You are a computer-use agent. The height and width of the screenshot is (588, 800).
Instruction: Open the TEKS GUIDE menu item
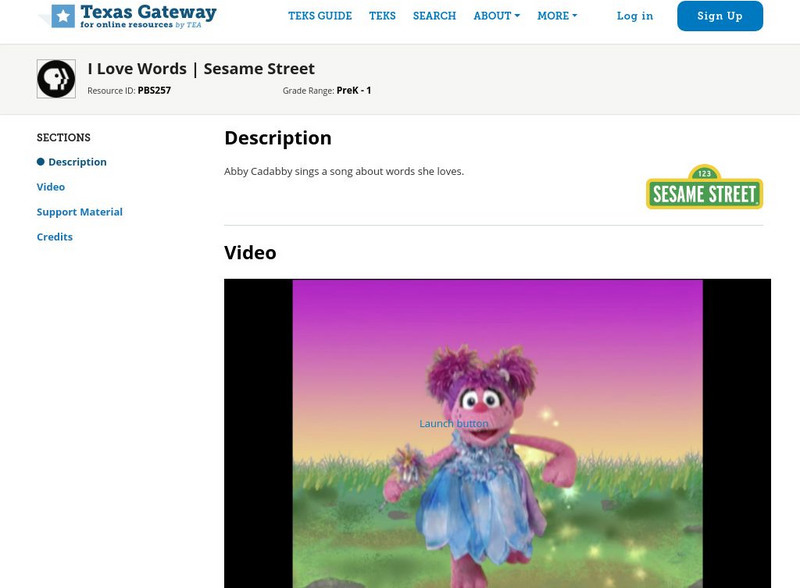[x=320, y=16]
